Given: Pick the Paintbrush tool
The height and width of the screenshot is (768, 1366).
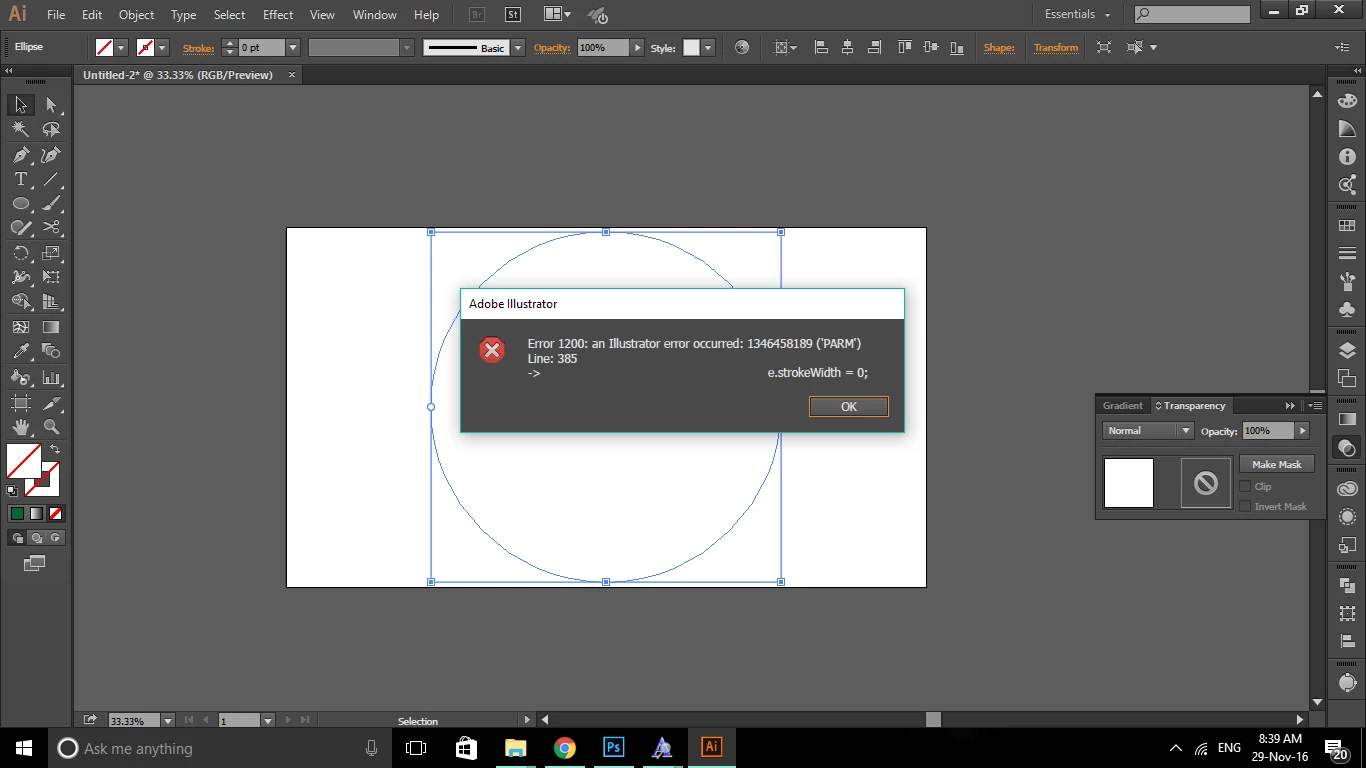Looking at the screenshot, I should coord(51,204).
